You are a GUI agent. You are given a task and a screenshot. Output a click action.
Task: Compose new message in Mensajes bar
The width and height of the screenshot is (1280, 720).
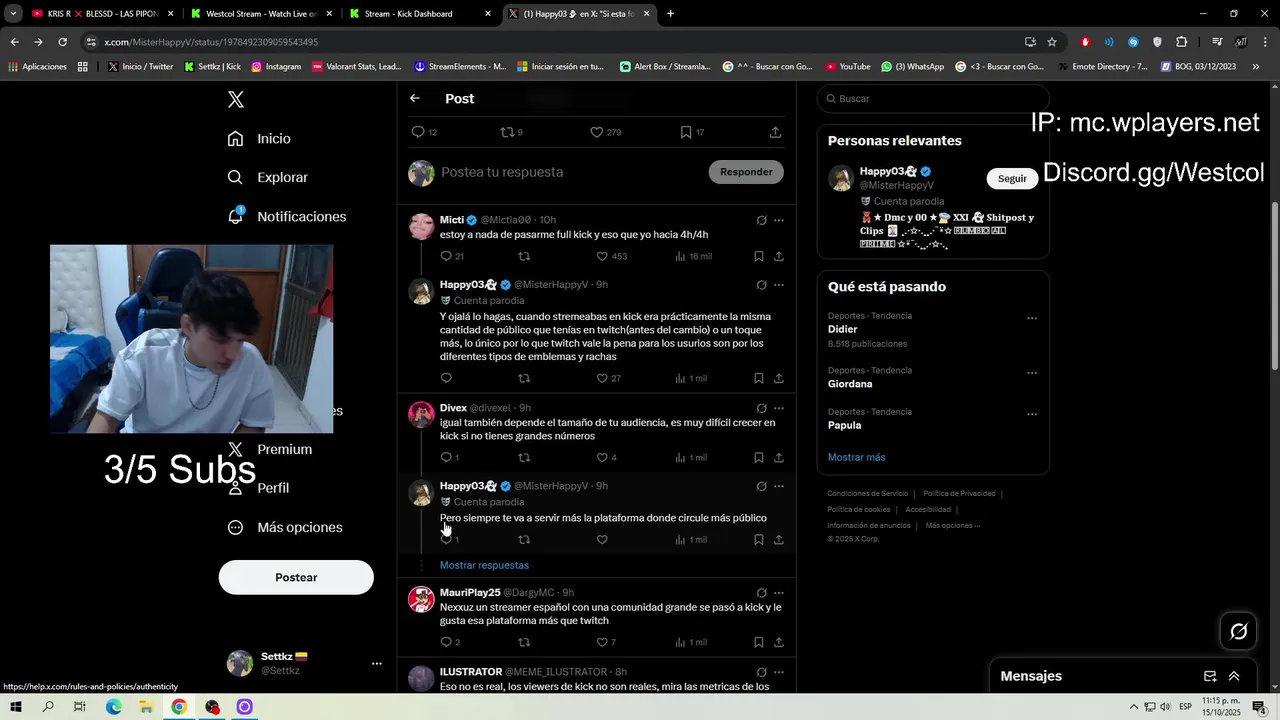pyautogui.click(x=1210, y=676)
